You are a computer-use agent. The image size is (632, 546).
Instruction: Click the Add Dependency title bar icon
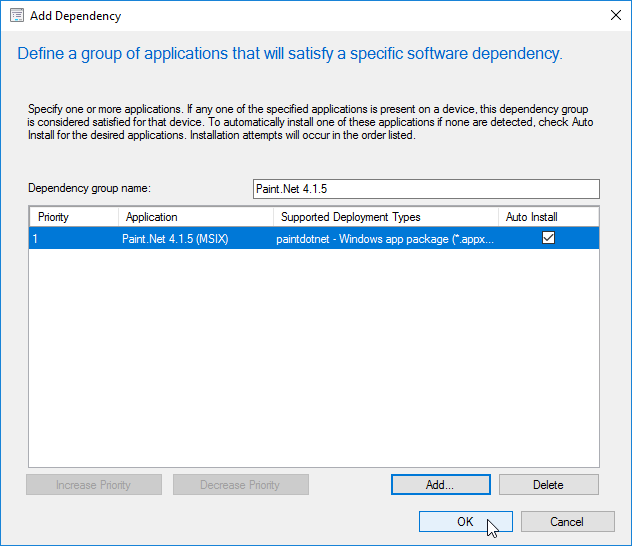click(15, 15)
